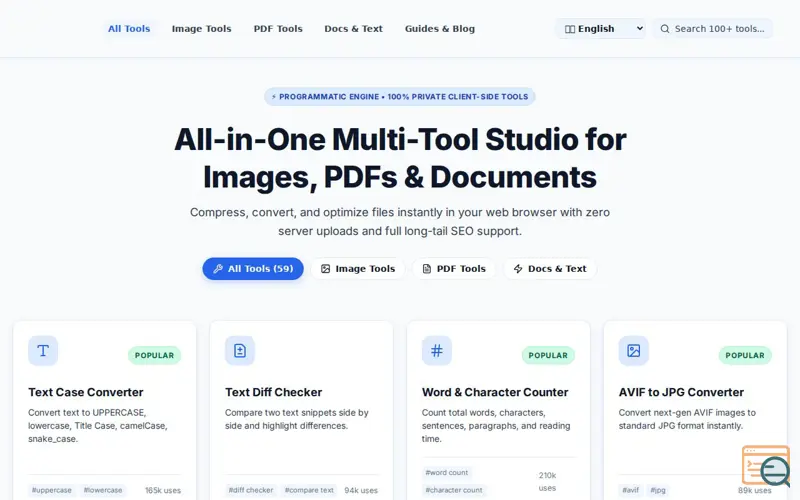Viewport: 800px width, 500px height.
Task: Click the #diff checker tag
Action: pos(251,490)
